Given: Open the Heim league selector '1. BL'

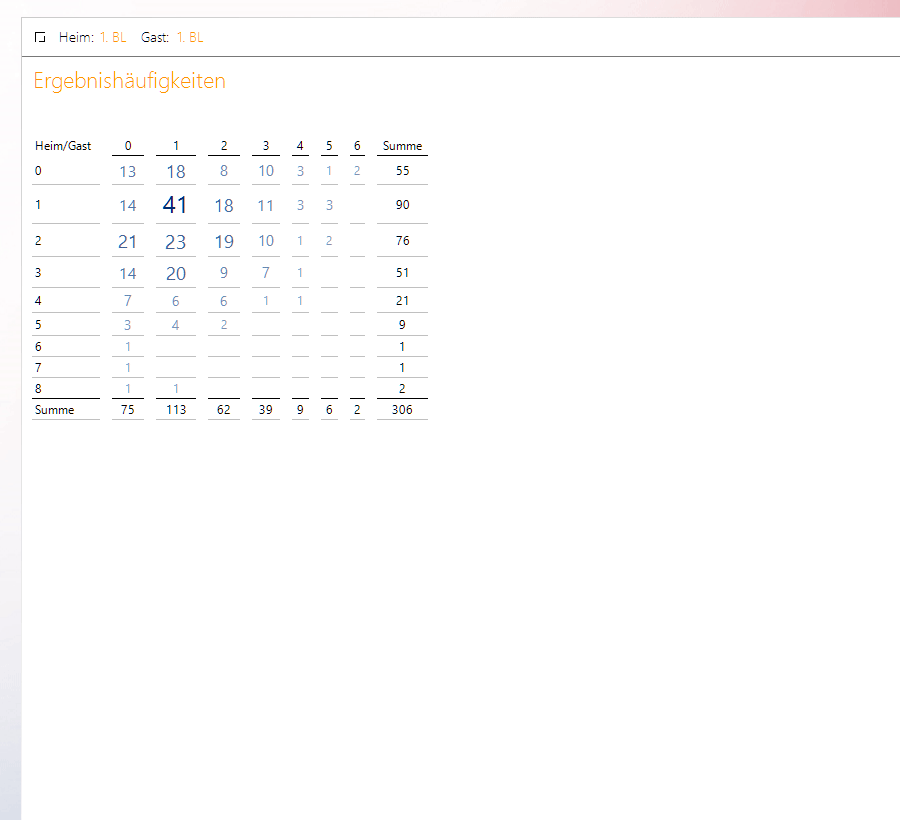Looking at the screenshot, I should pos(113,37).
